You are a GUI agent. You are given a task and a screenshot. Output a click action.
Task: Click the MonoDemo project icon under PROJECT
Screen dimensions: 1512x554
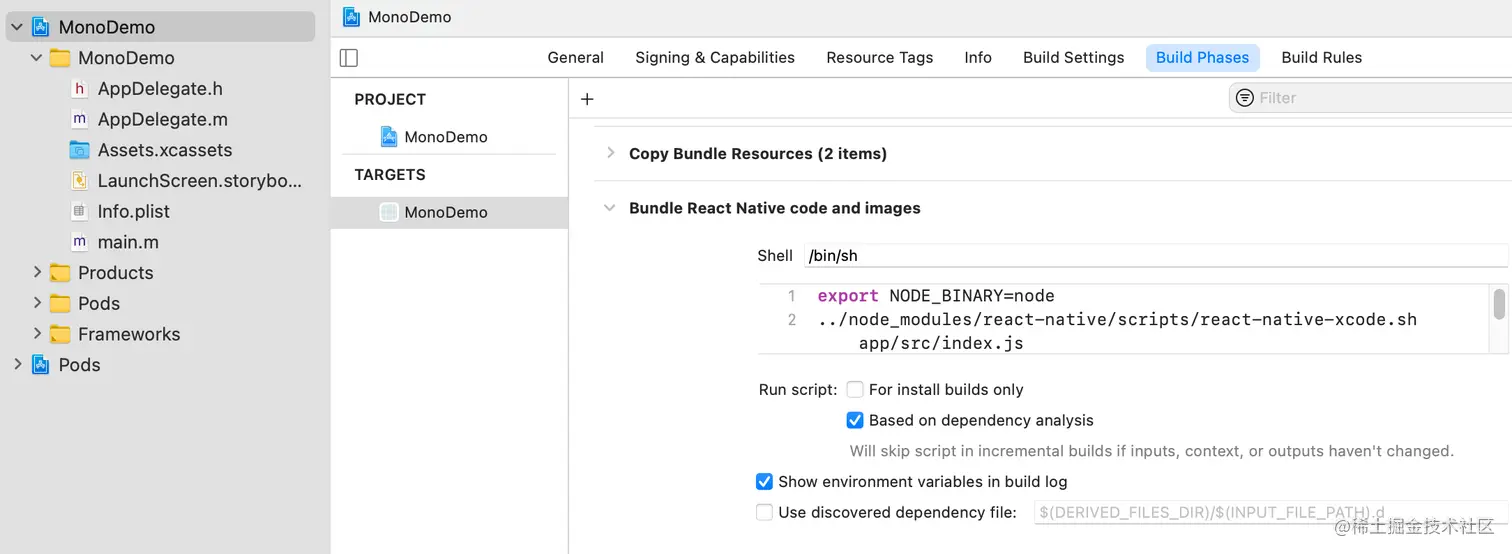(389, 137)
